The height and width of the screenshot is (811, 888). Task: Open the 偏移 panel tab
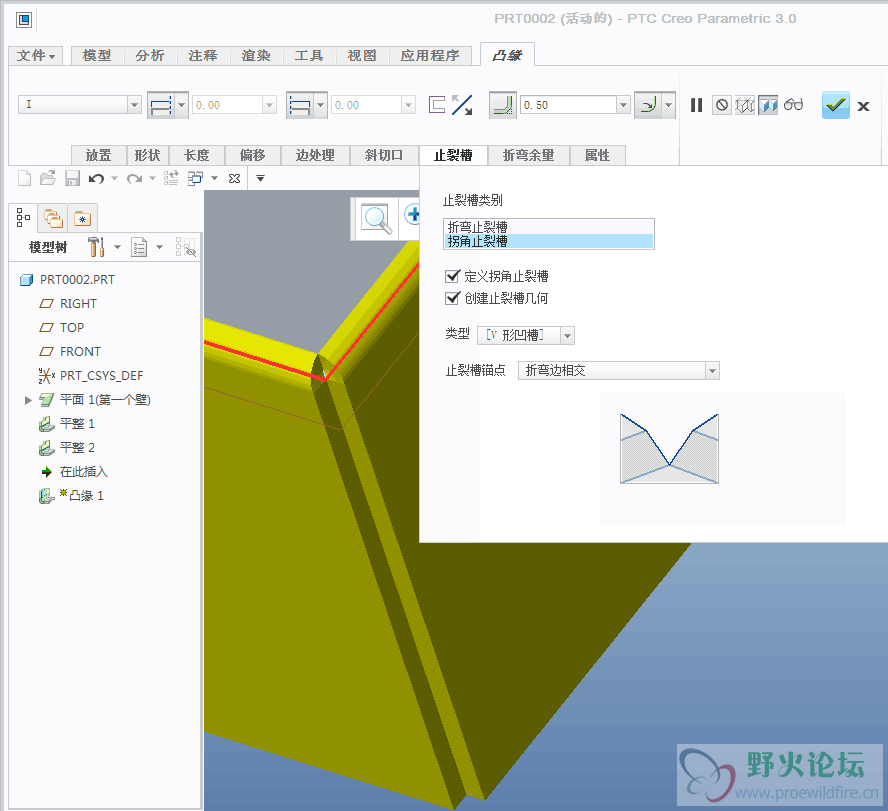tap(253, 155)
